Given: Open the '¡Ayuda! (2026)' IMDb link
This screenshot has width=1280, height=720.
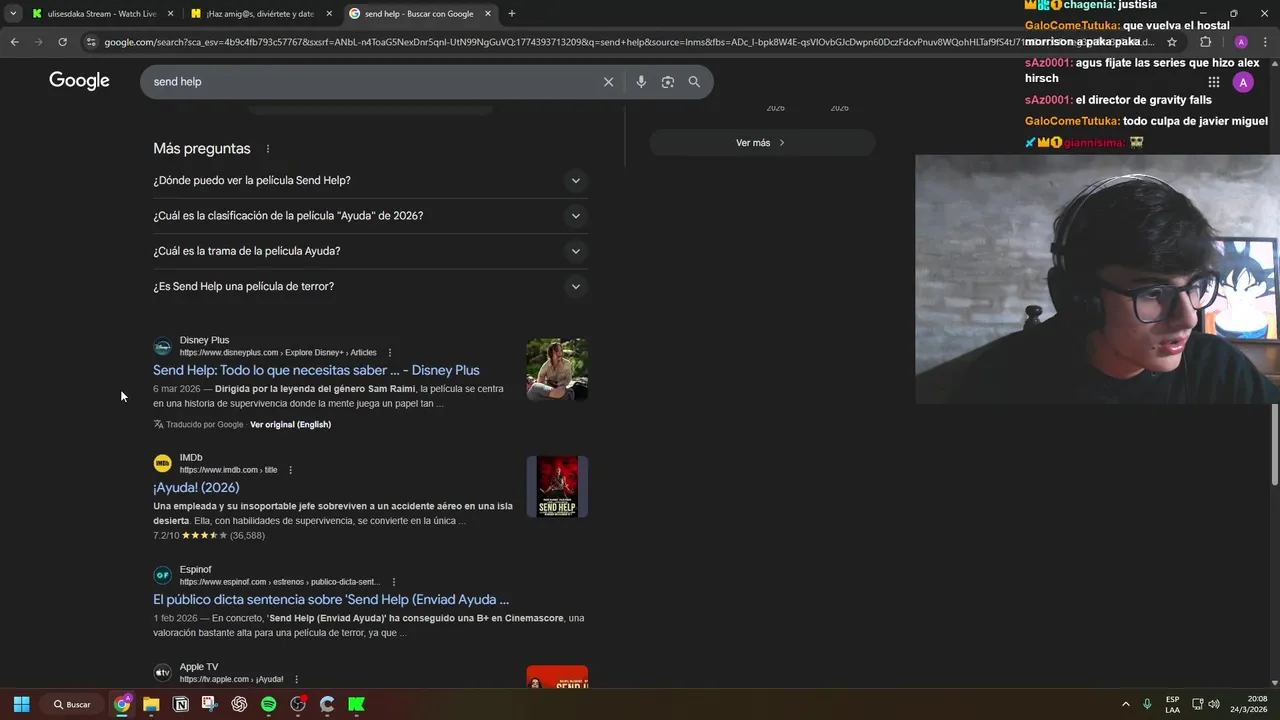Looking at the screenshot, I should coord(196,488).
